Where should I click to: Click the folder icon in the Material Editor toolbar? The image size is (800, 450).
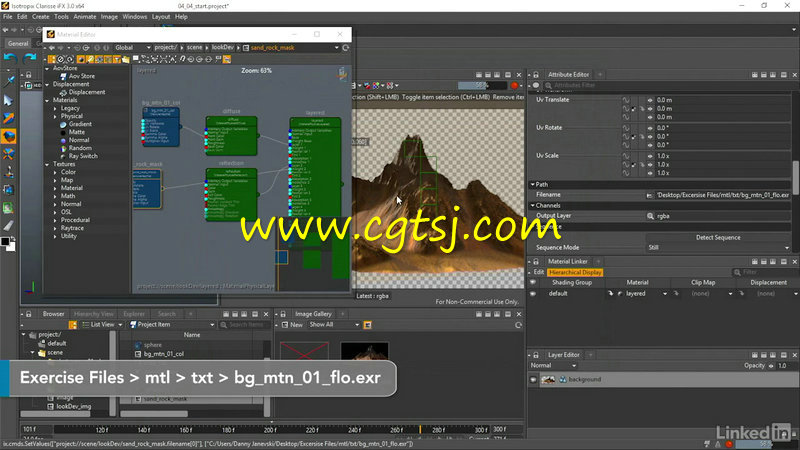[x=126, y=59]
